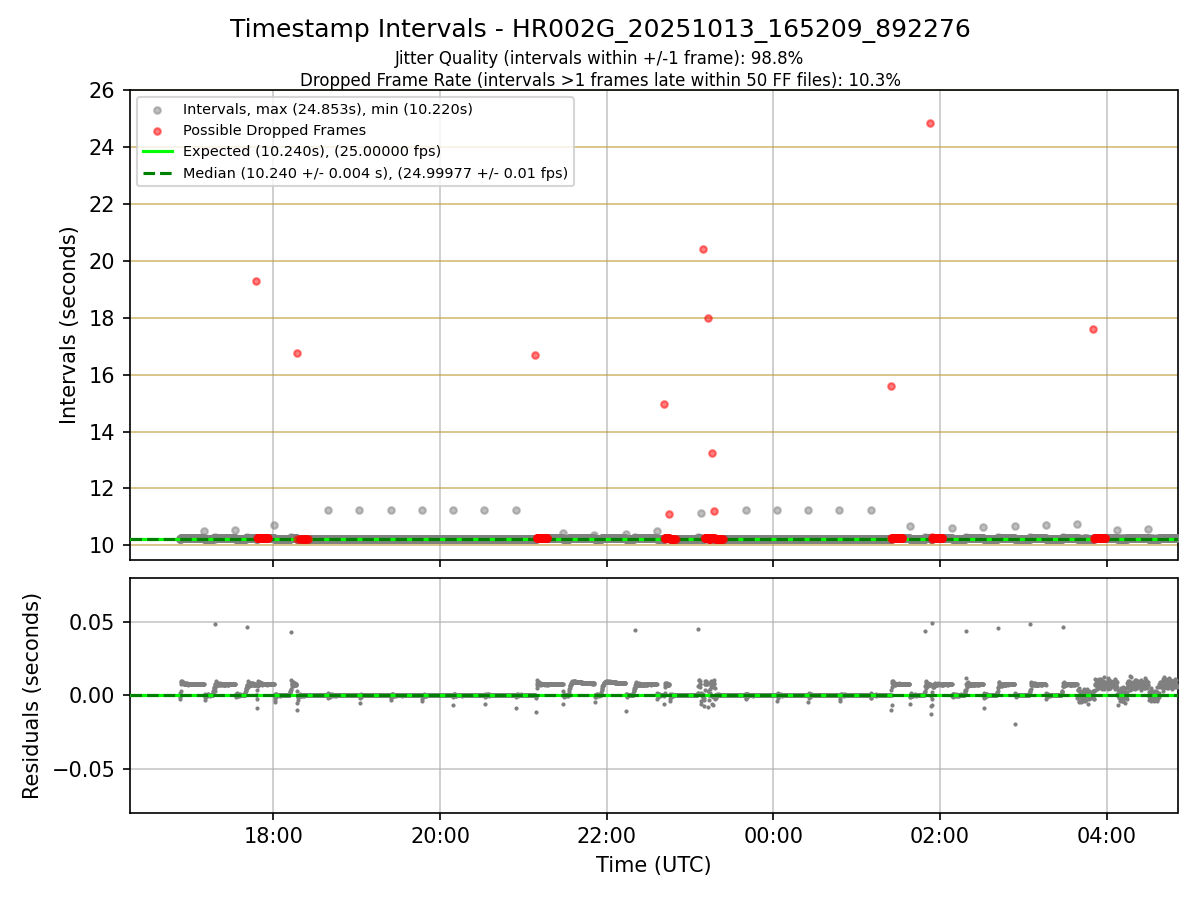Viewport: 1200px width, 900px height.
Task: Click legend entry 'Median (10.240 +/- 0.004 s)'
Action: click(x=375, y=173)
